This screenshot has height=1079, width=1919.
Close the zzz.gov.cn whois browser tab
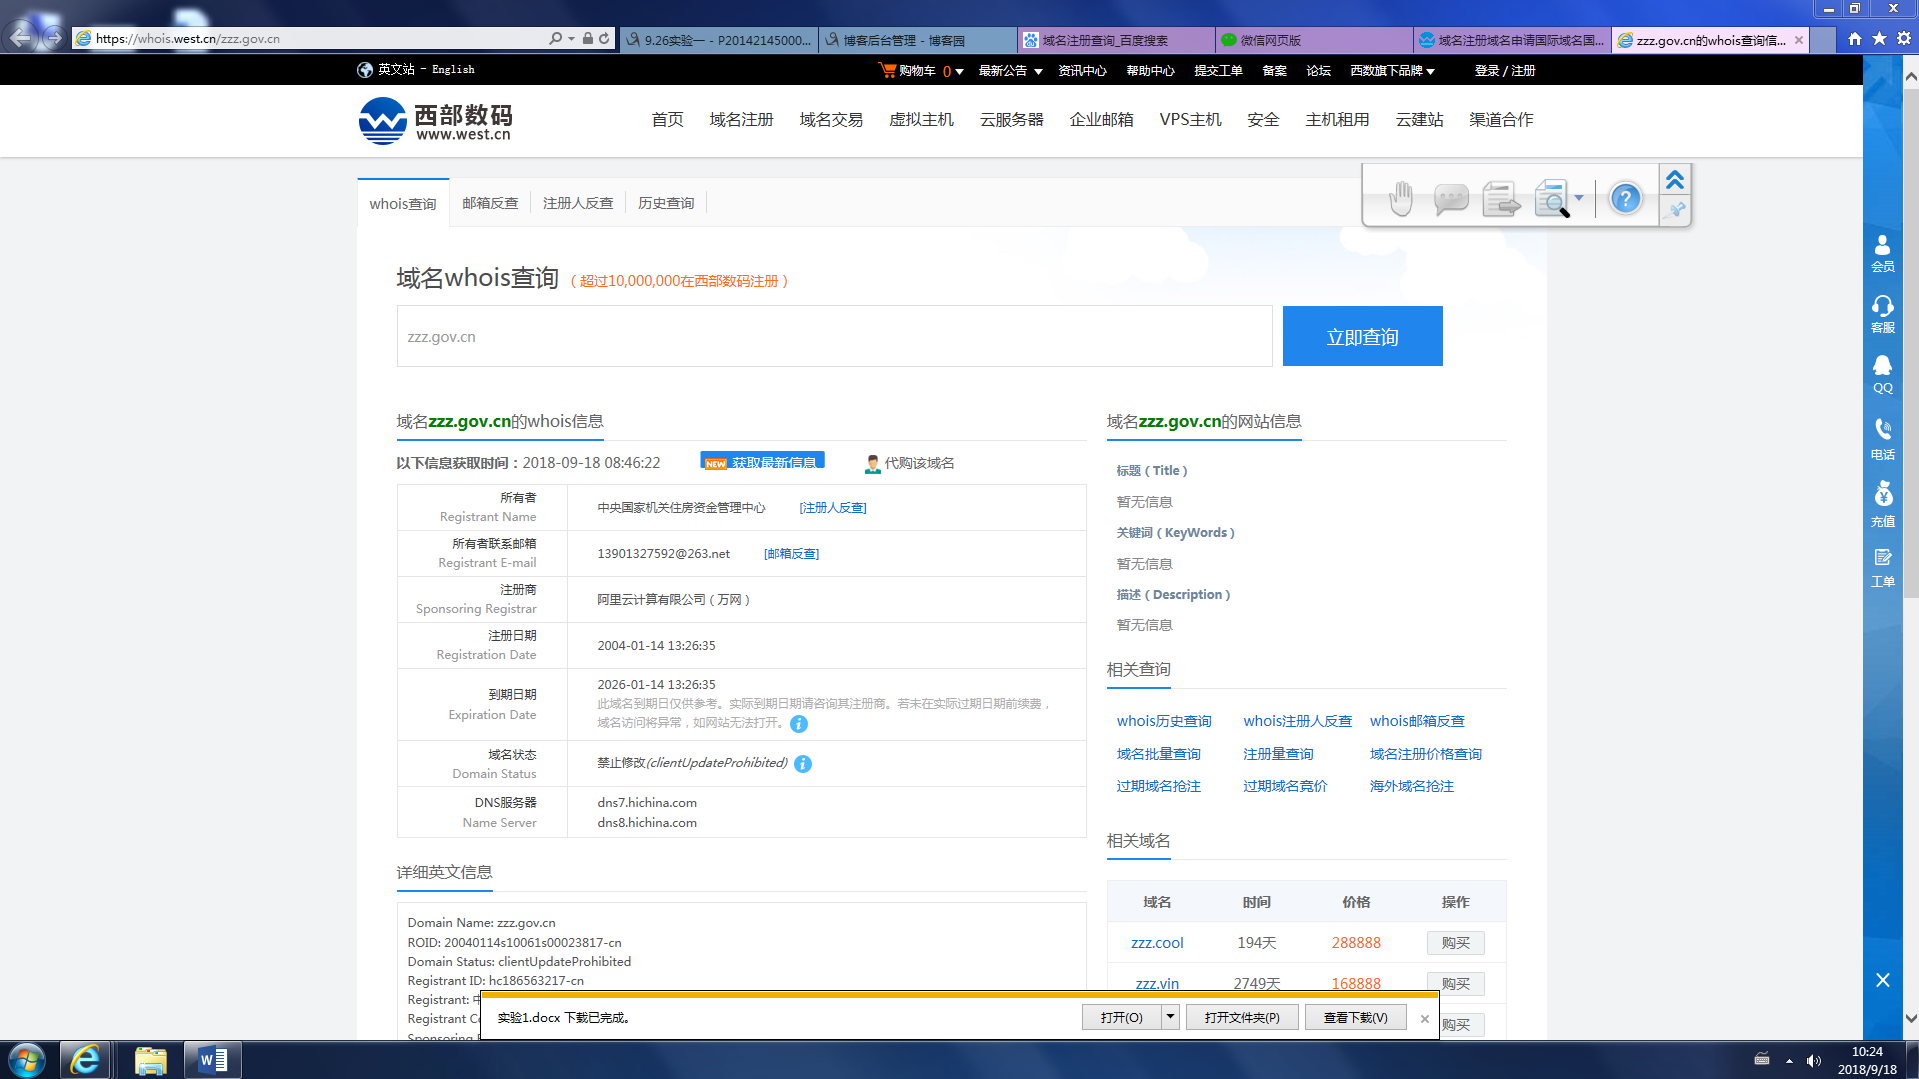pos(1799,40)
